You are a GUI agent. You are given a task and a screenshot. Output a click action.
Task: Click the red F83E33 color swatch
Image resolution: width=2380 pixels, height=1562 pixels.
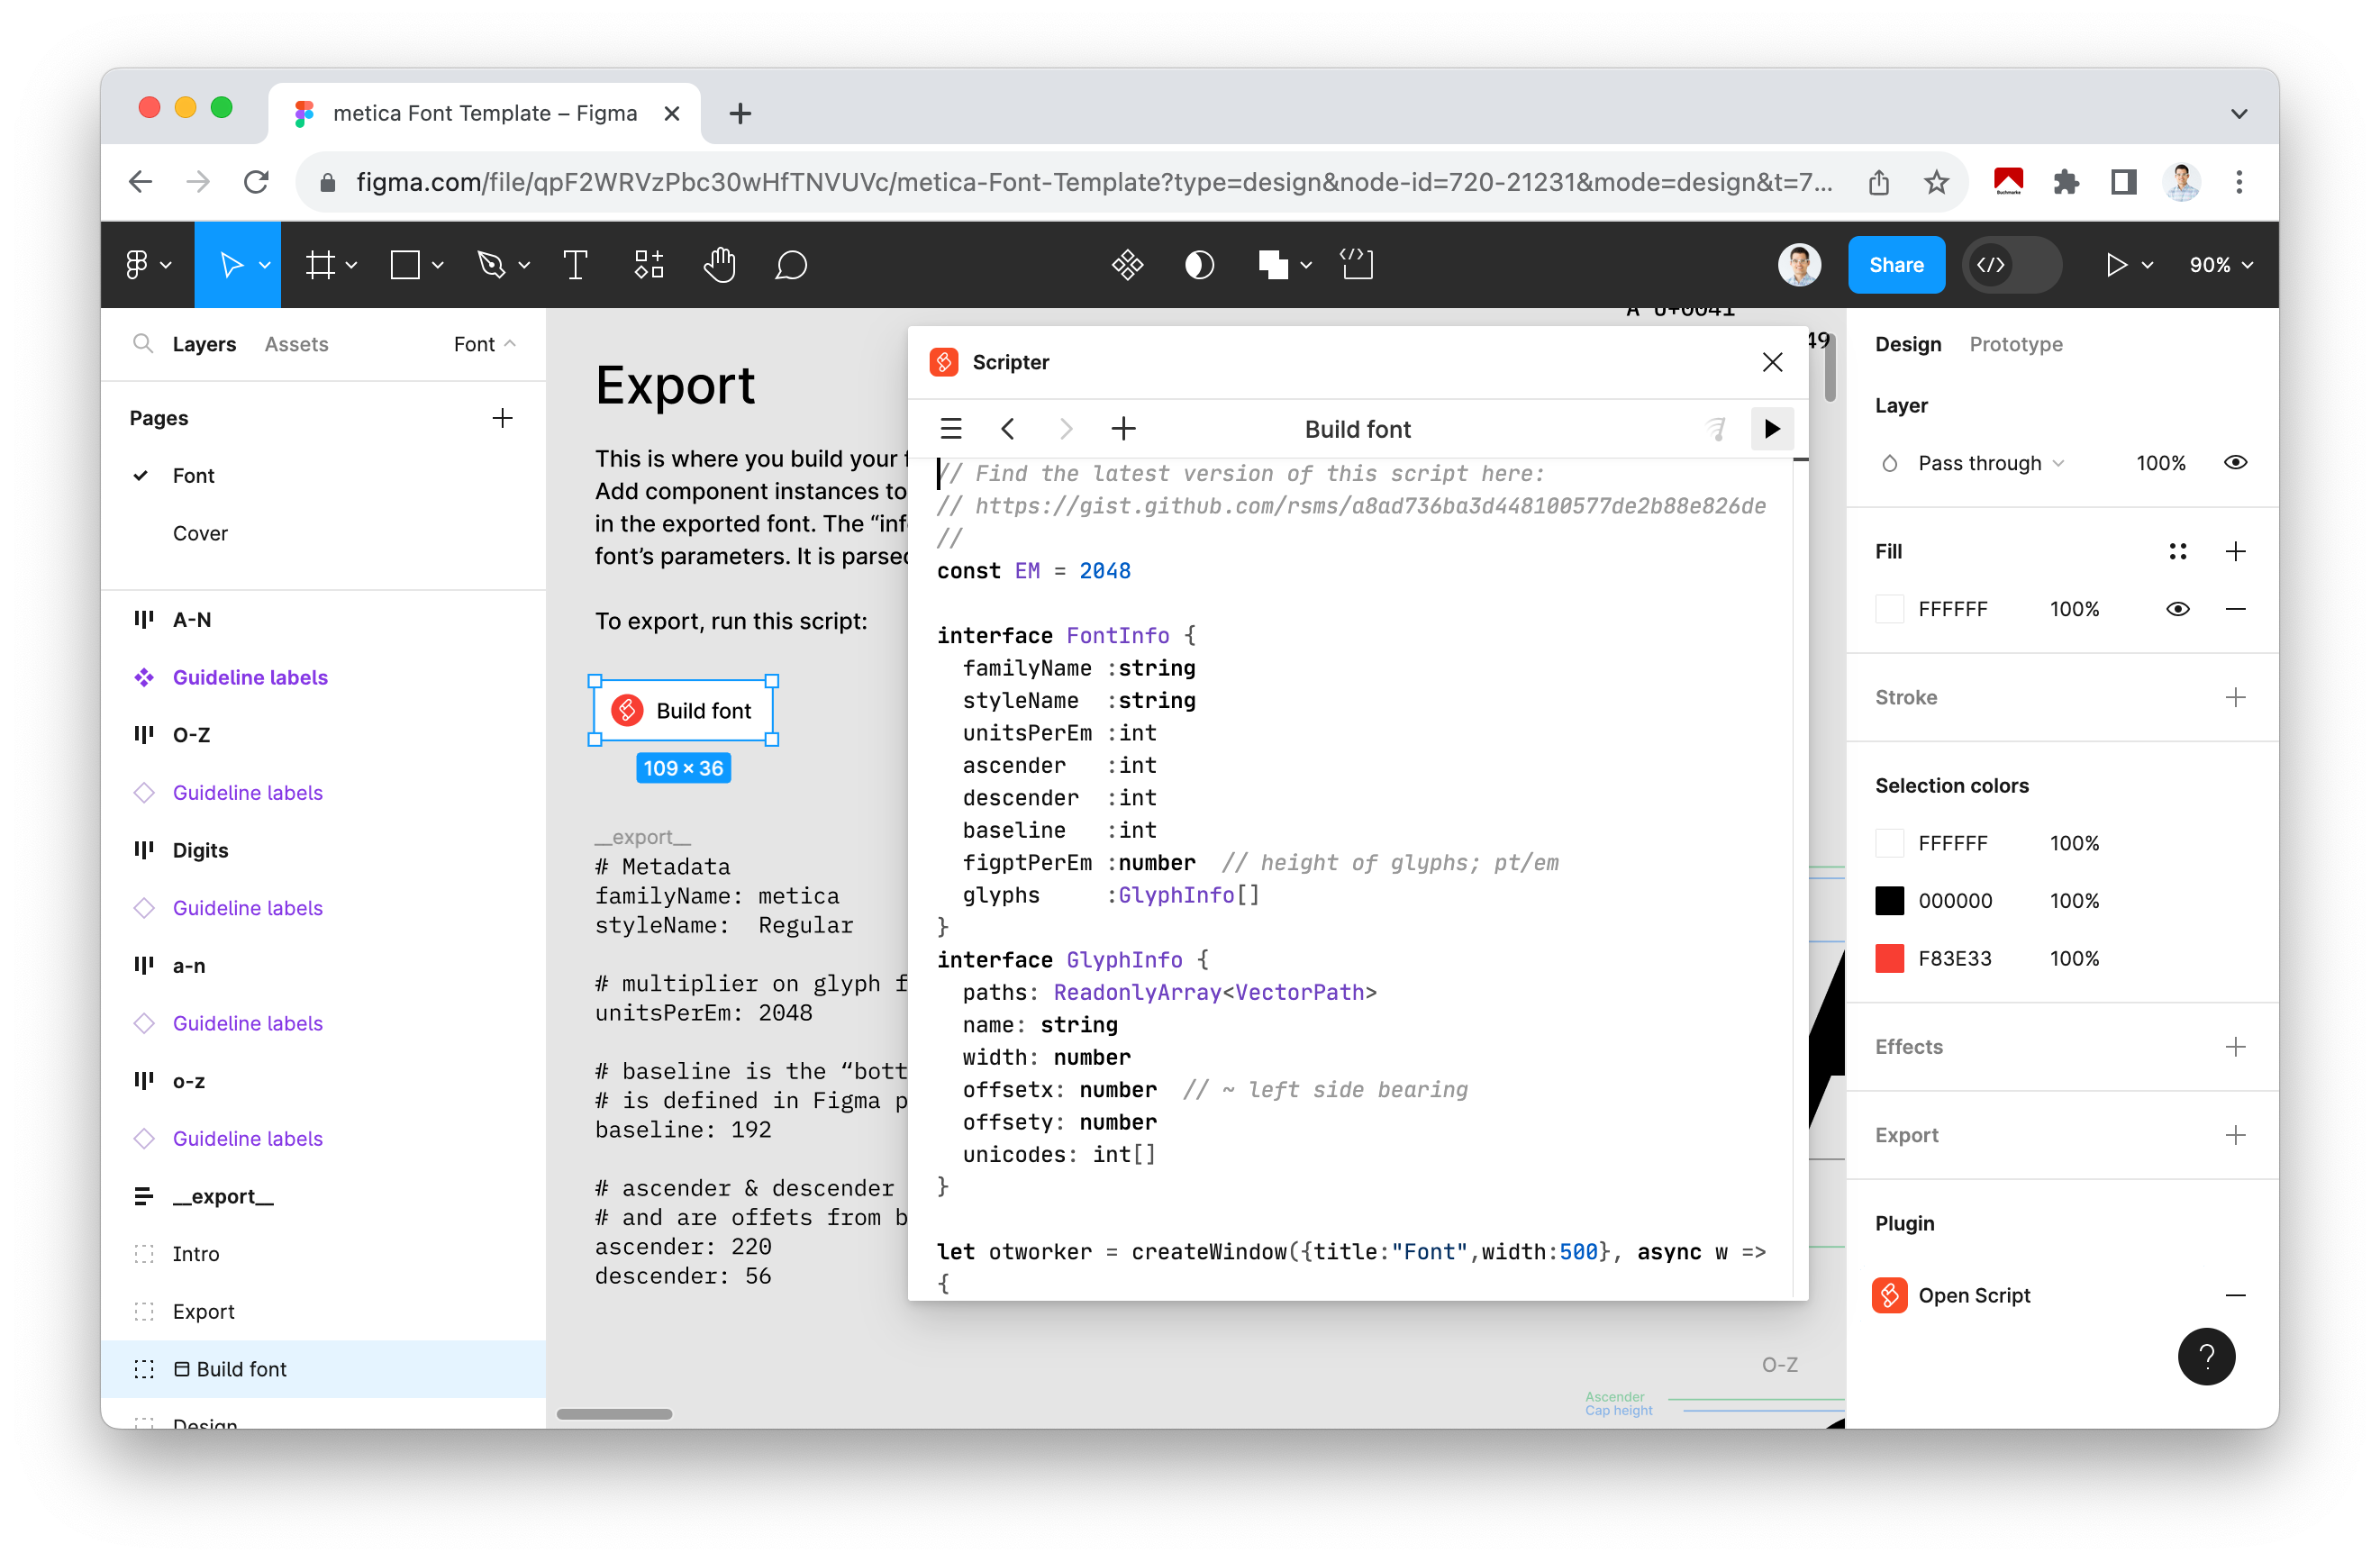click(1890, 958)
